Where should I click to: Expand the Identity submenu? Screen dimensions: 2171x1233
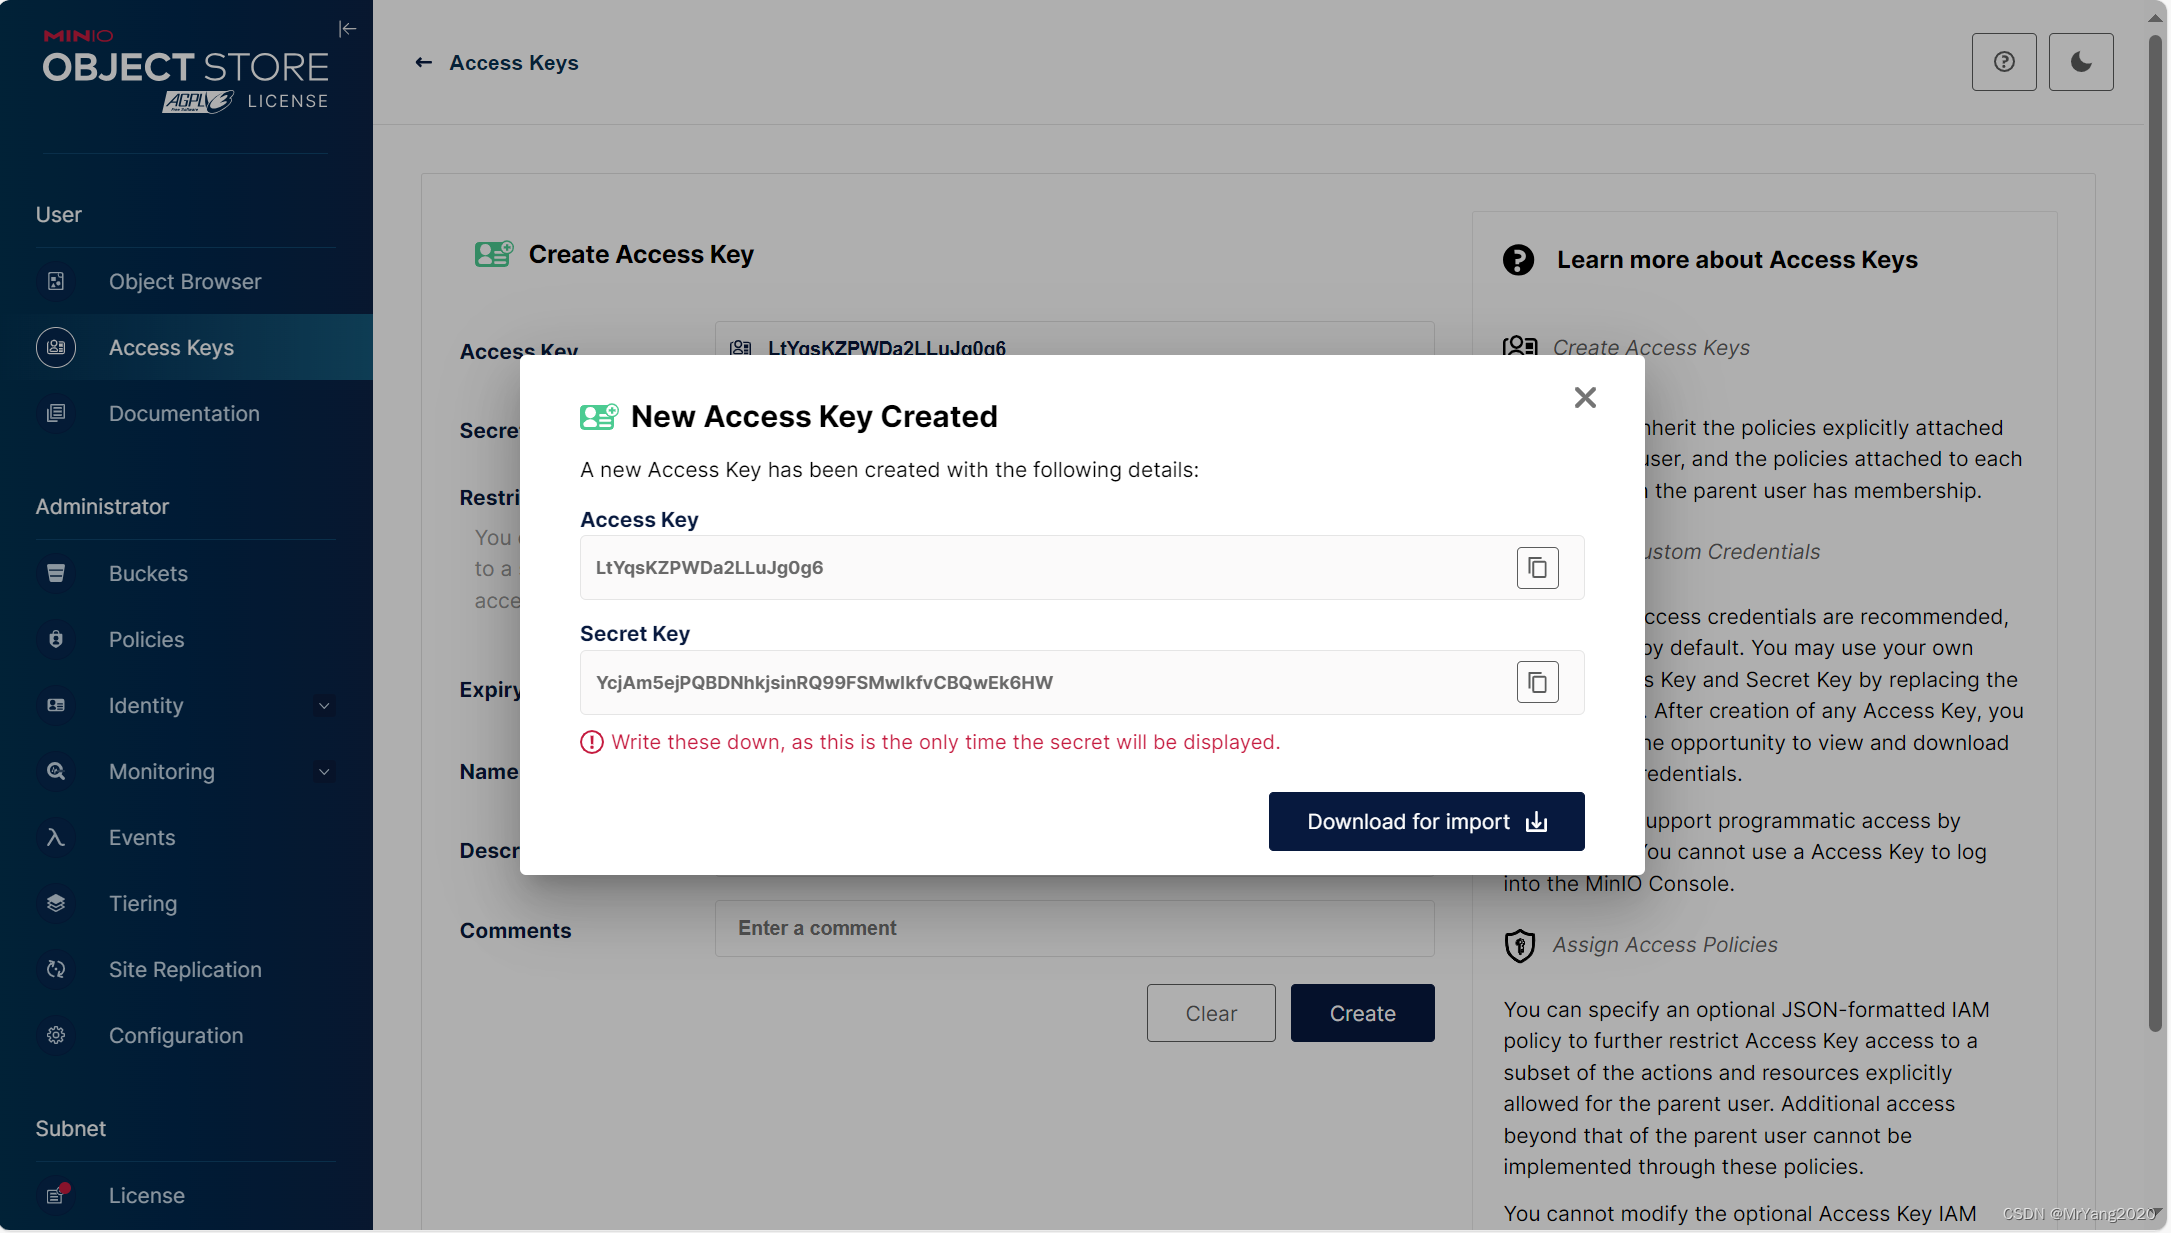pyautogui.click(x=323, y=706)
